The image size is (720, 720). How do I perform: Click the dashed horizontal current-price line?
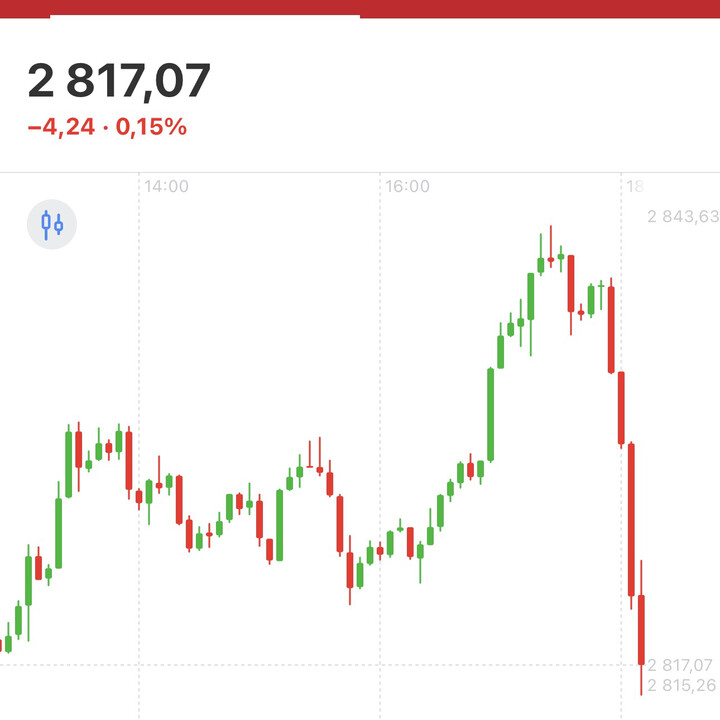click(x=300, y=665)
